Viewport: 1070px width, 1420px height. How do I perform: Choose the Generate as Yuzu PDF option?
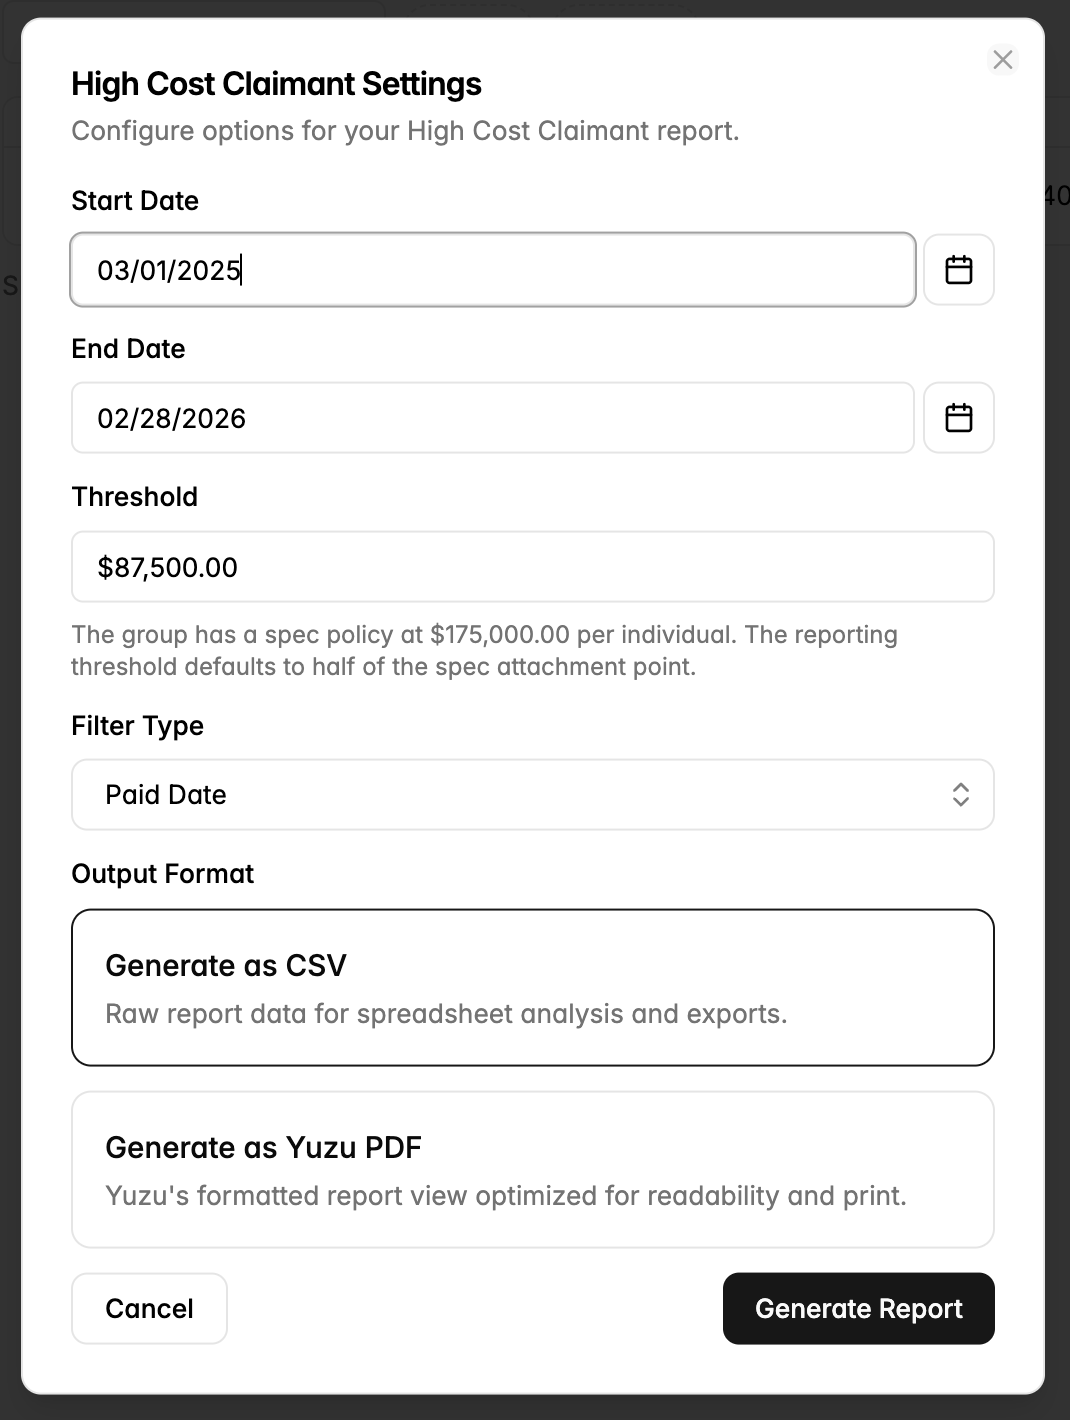pos(533,1170)
